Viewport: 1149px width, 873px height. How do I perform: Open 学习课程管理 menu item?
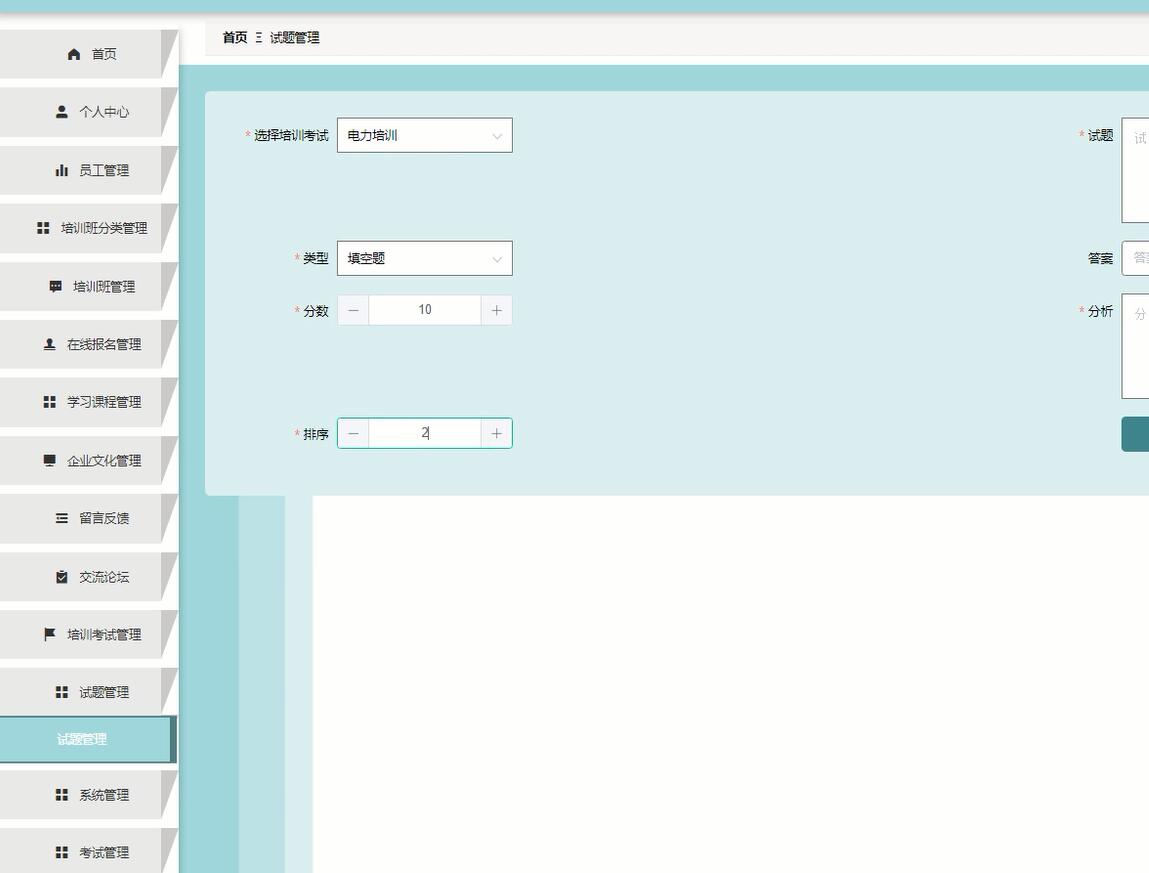click(88, 402)
